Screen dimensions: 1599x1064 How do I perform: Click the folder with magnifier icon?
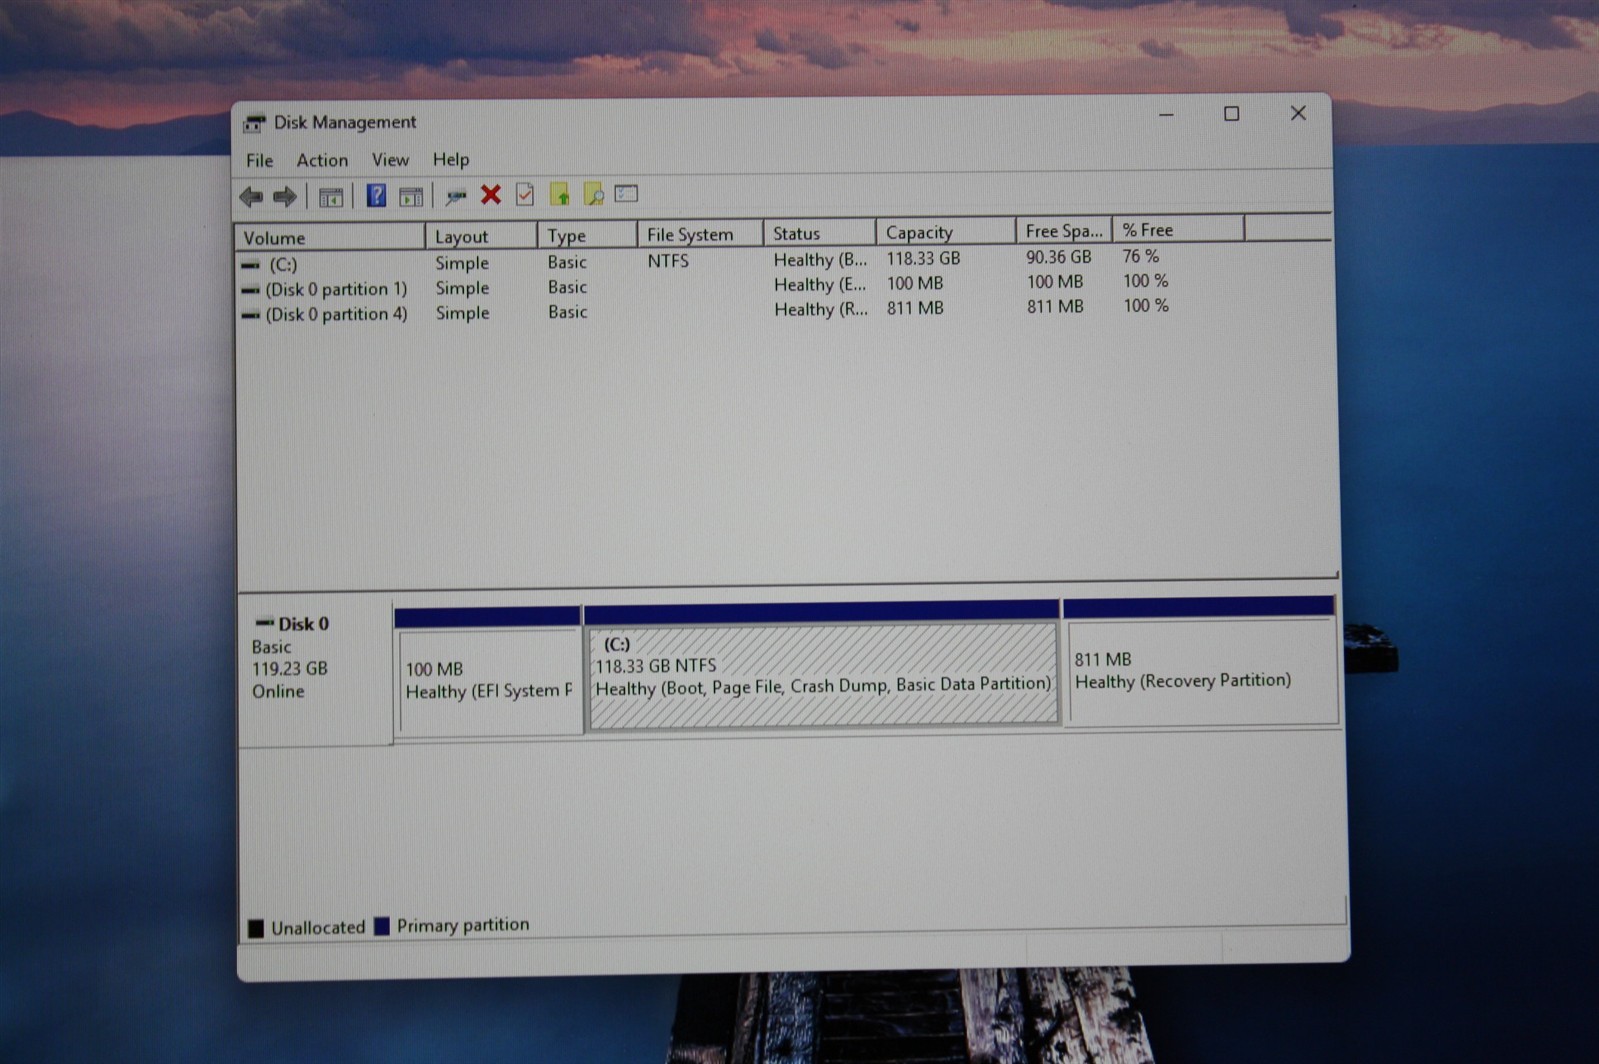coord(594,194)
